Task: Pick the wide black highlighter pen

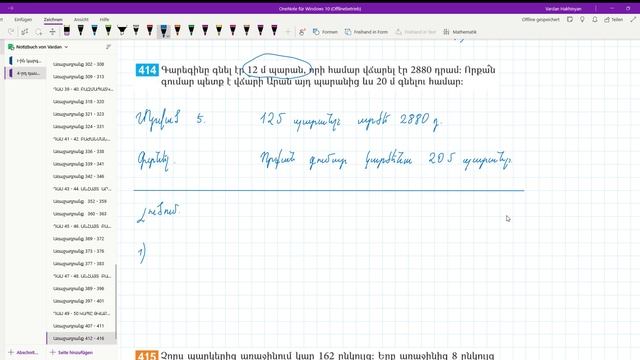Action: pyautogui.click(x=122, y=30)
